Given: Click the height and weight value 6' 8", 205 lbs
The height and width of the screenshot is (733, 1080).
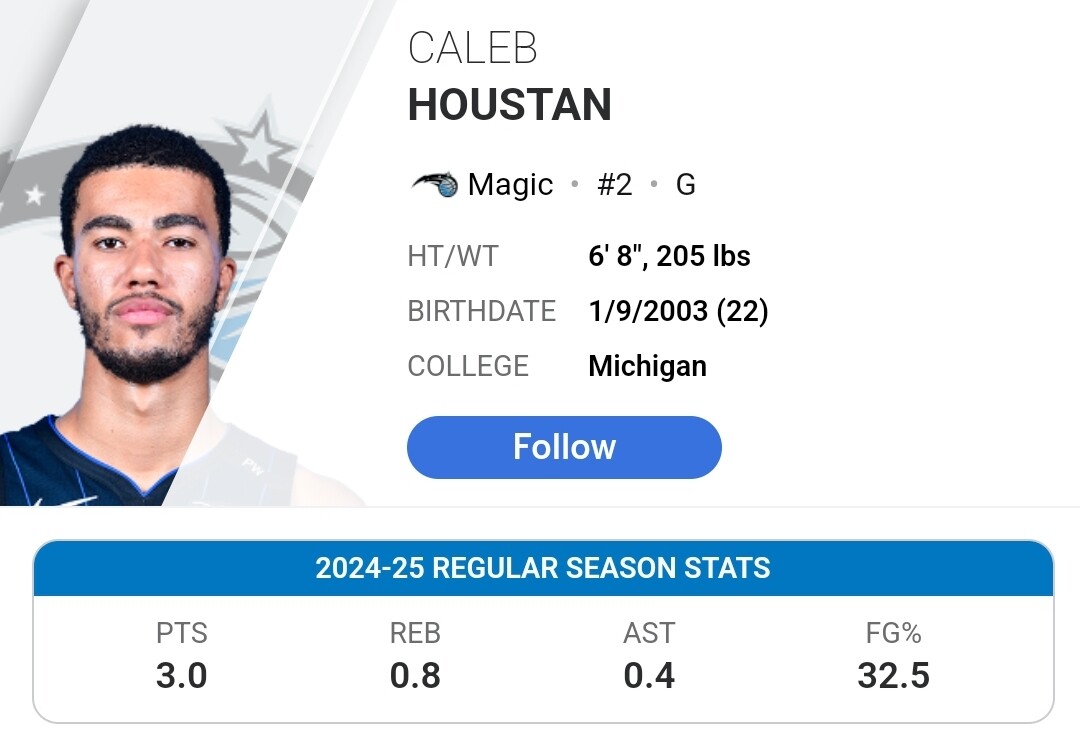Looking at the screenshot, I should [x=669, y=256].
